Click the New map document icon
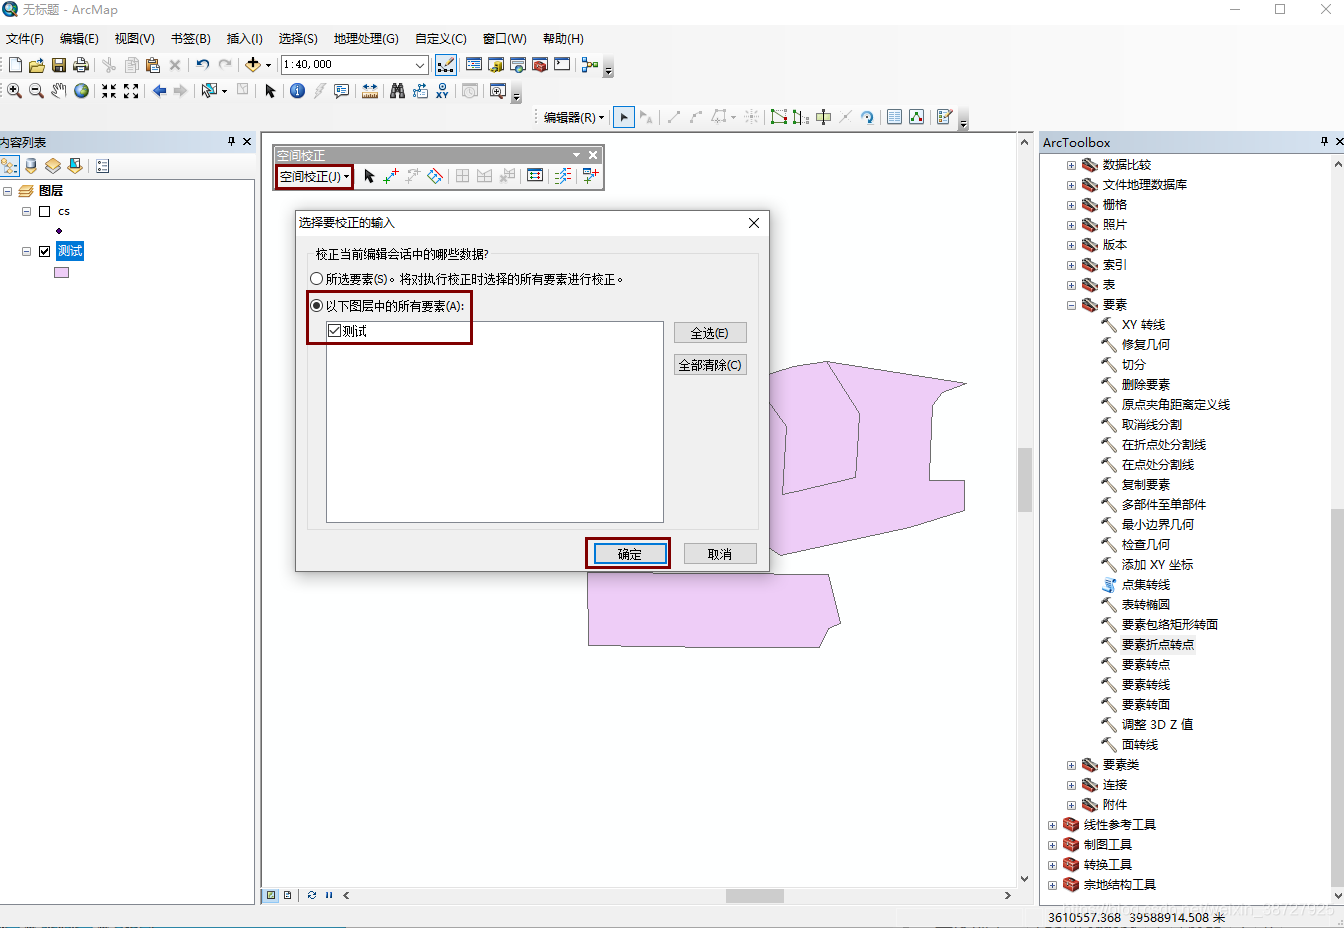This screenshot has width=1344, height=928. [15, 65]
